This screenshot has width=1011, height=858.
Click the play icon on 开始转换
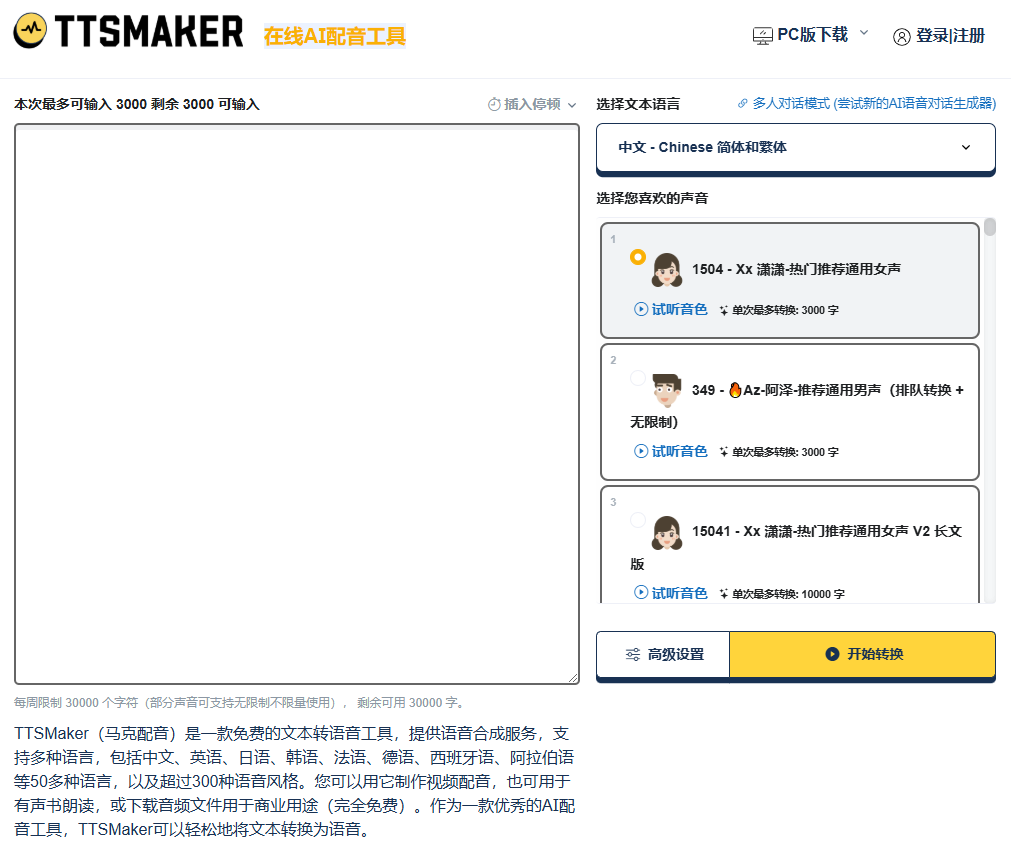[x=832, y=654]
